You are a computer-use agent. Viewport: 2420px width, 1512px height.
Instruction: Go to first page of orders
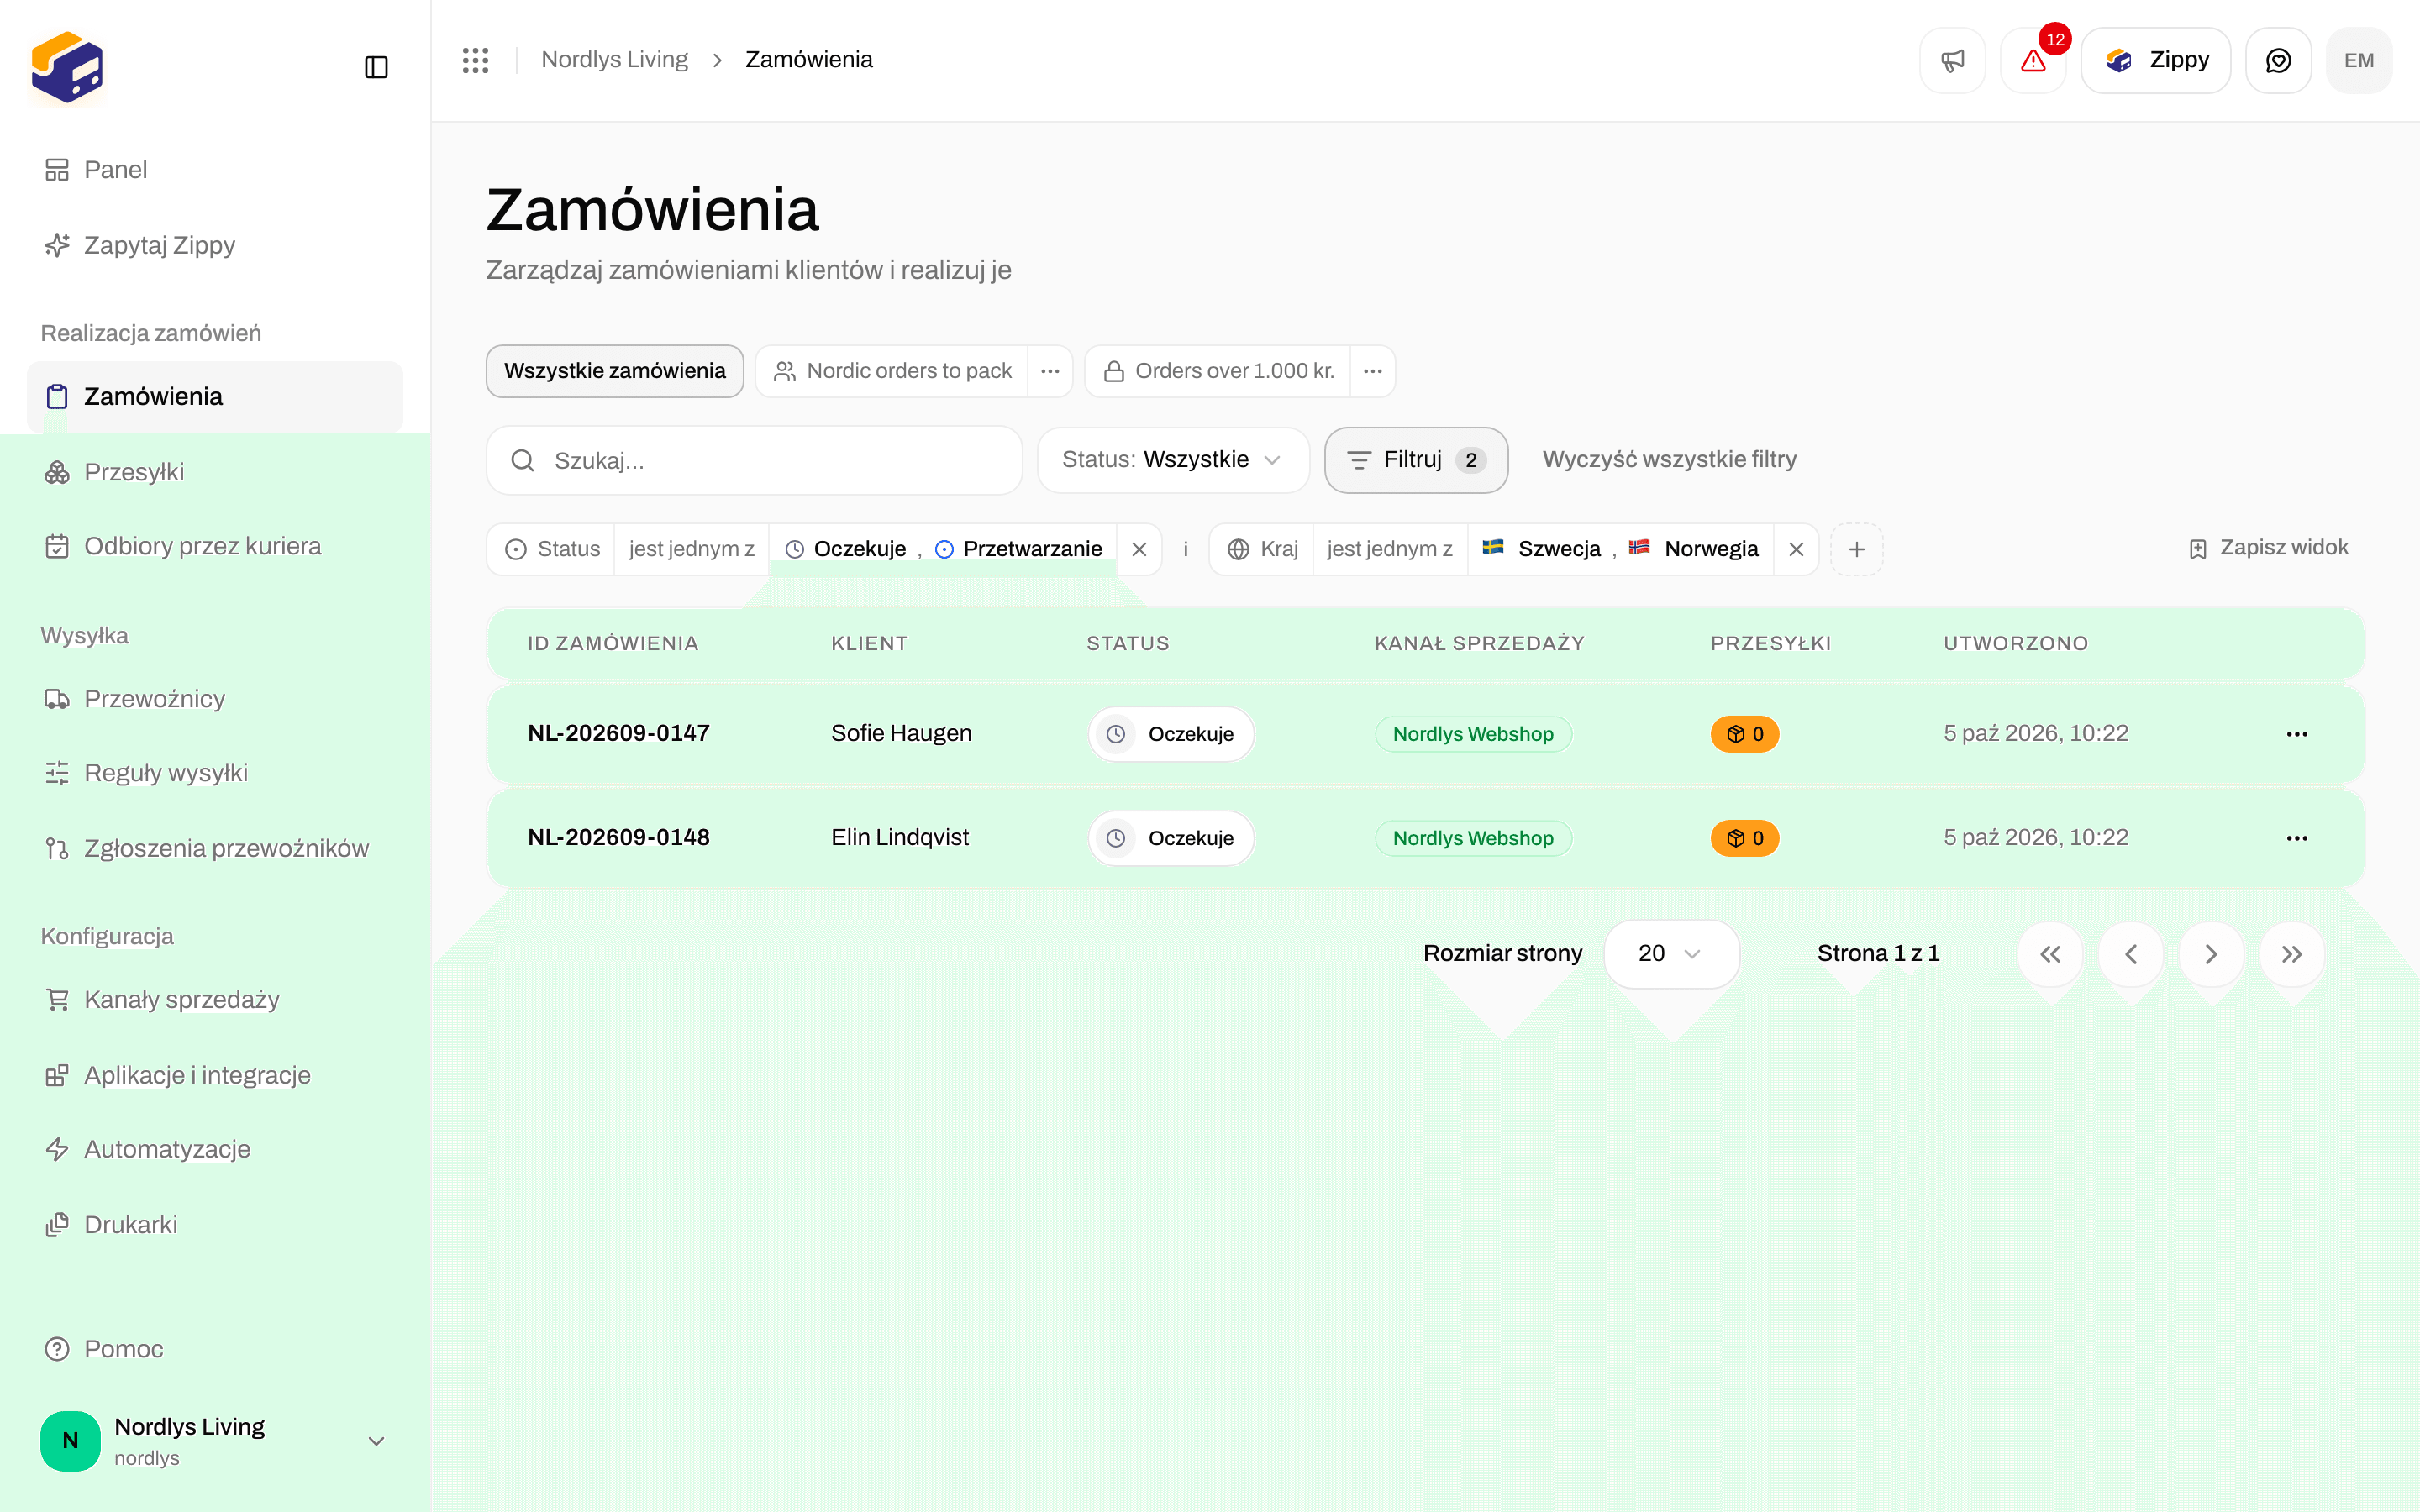pyautogui.click(x=2051, y=954)
